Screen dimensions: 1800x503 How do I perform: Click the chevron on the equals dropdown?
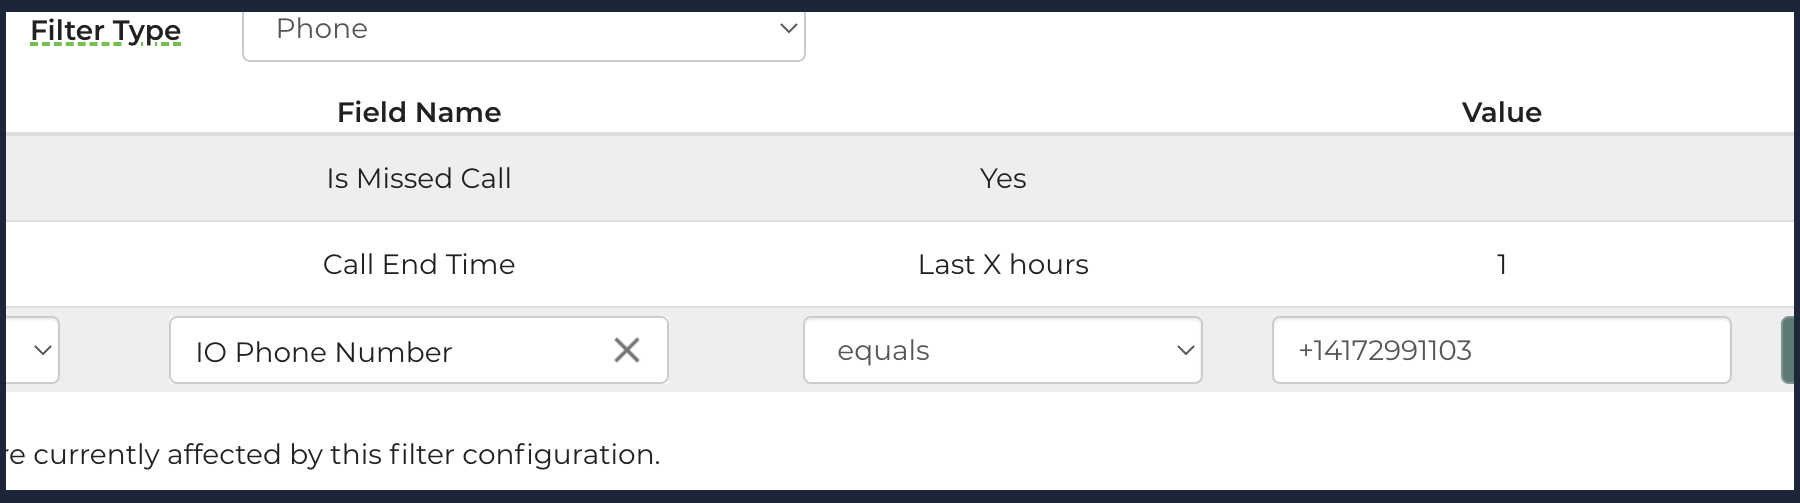tap(1185, 351)
